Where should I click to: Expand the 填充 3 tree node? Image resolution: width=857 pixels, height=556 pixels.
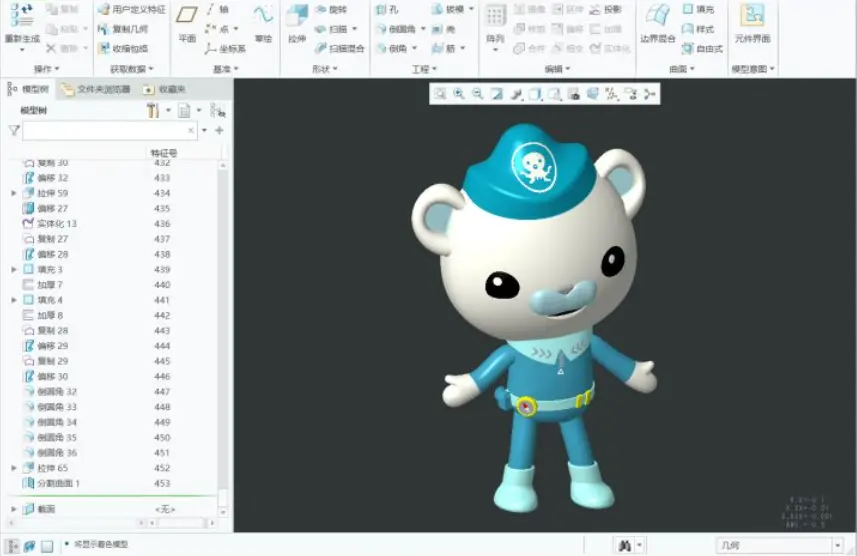pos(14,270)
